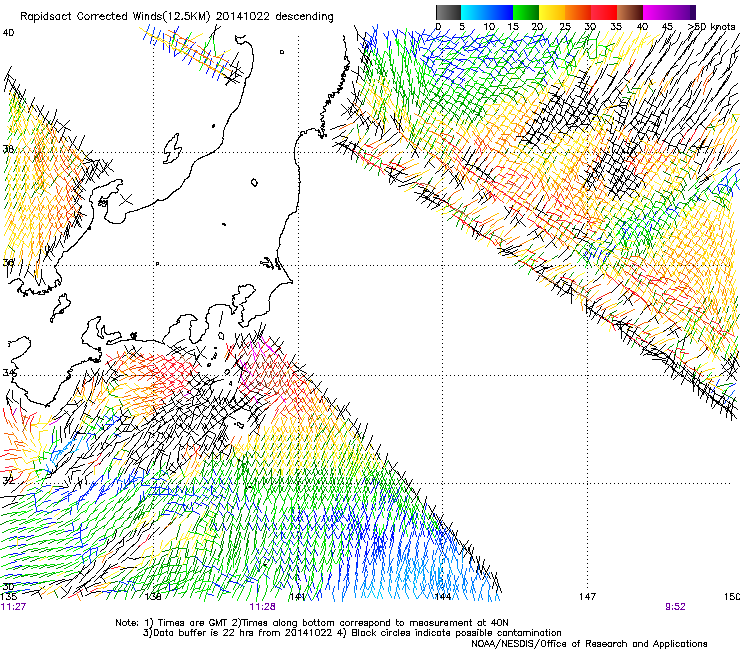Click the brown 35-40 knots legend swatch
This screenshot has height=650, width=740.
(630, 12)
